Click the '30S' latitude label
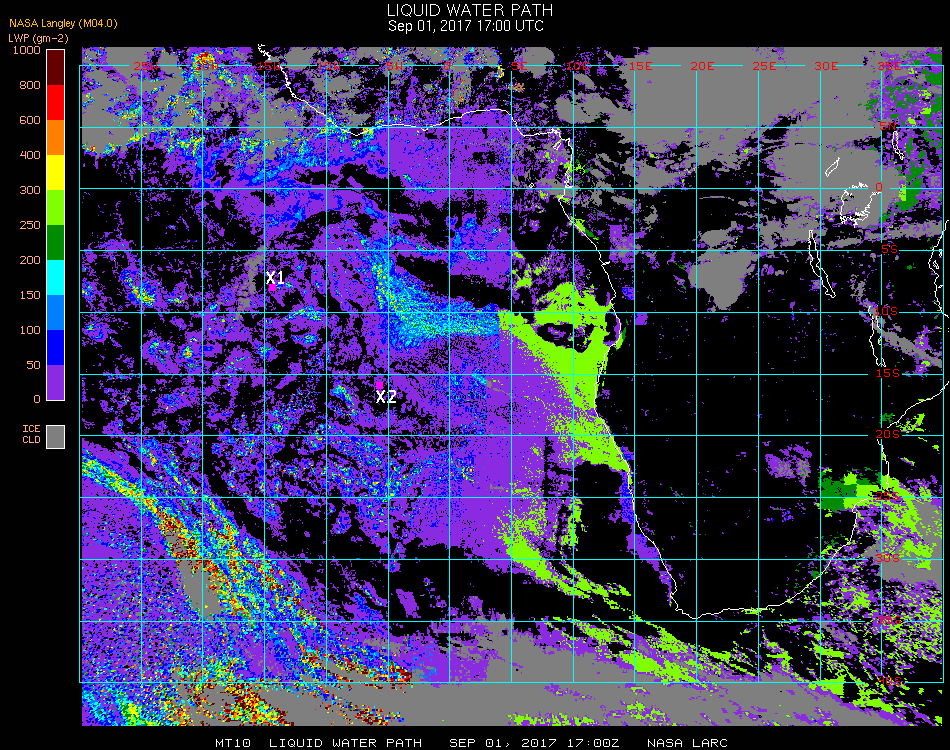 [x=888, y=558]
